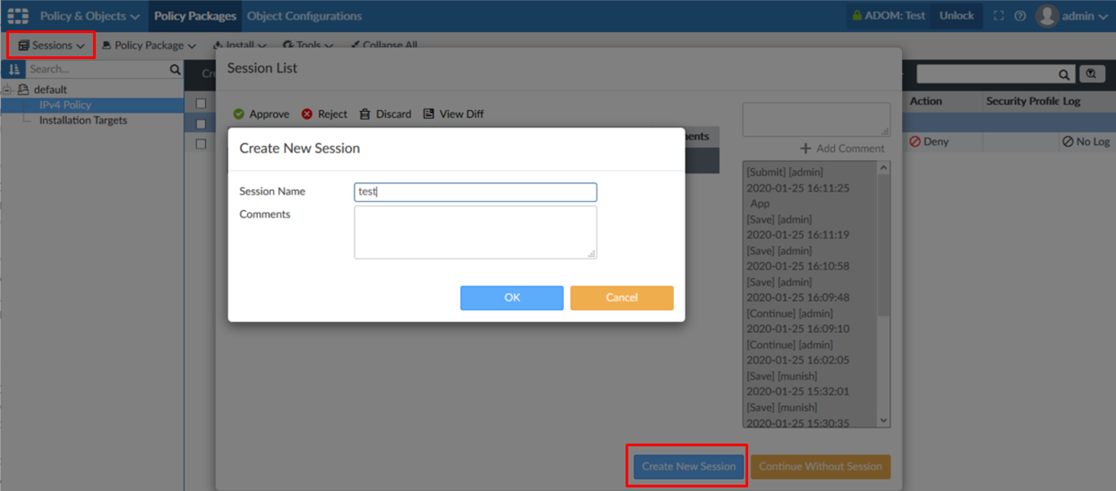Cancel the Create New Session dialog
This screenshot has width=1116, height=491.
click(621, 298)
